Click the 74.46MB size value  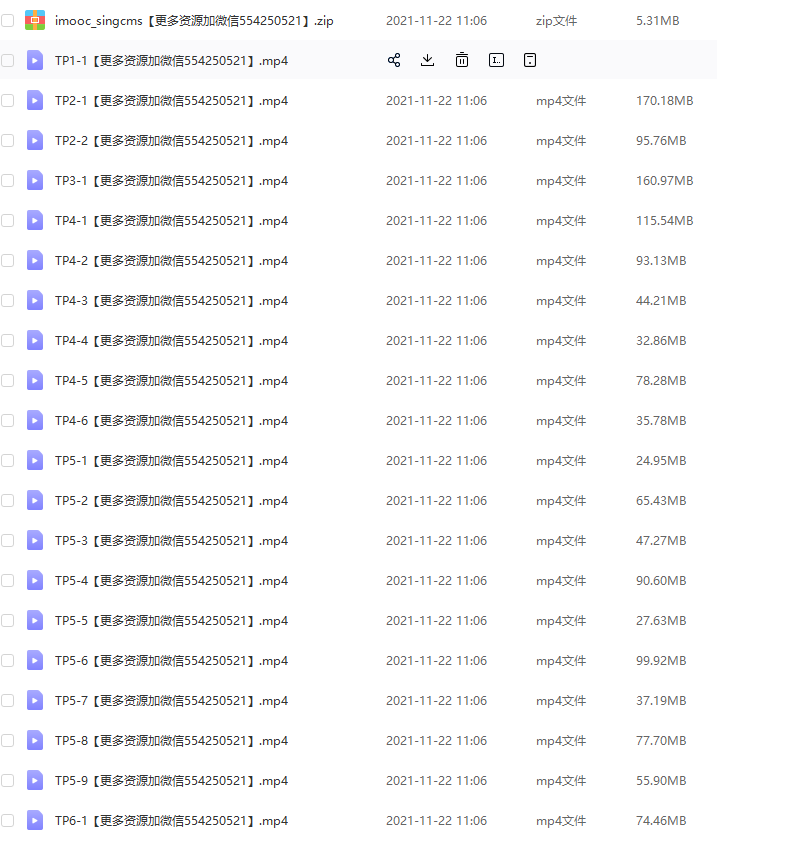point(661,821)
